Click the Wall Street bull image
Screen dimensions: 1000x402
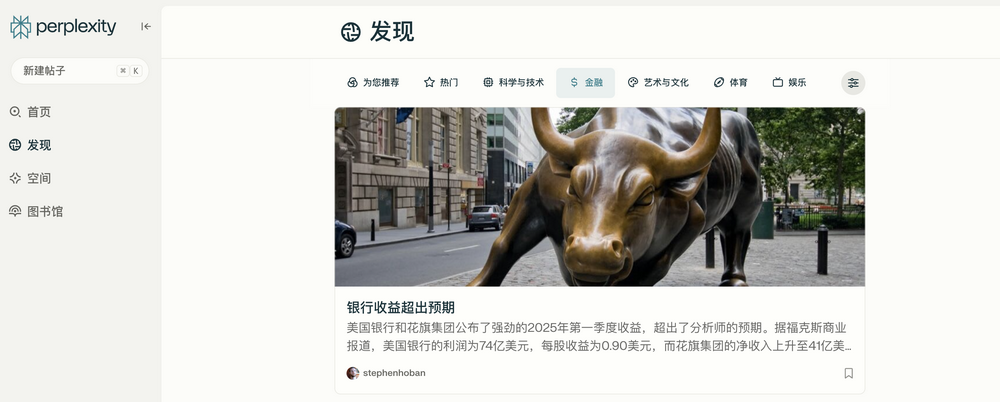click(x=599, y=197)
